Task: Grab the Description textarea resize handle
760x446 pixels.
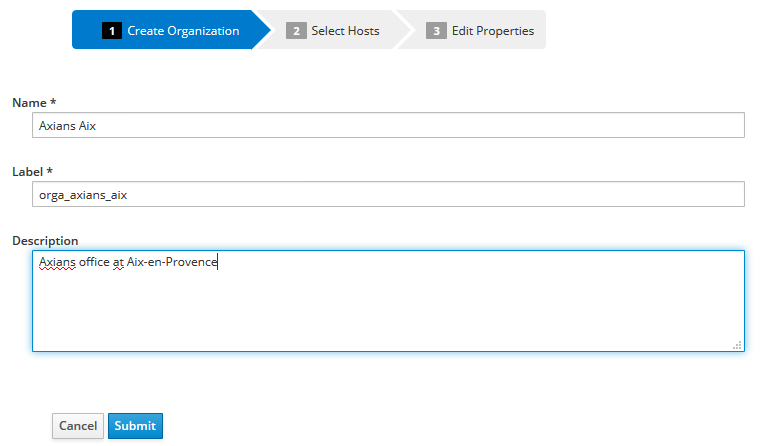Action: (738, 345)
